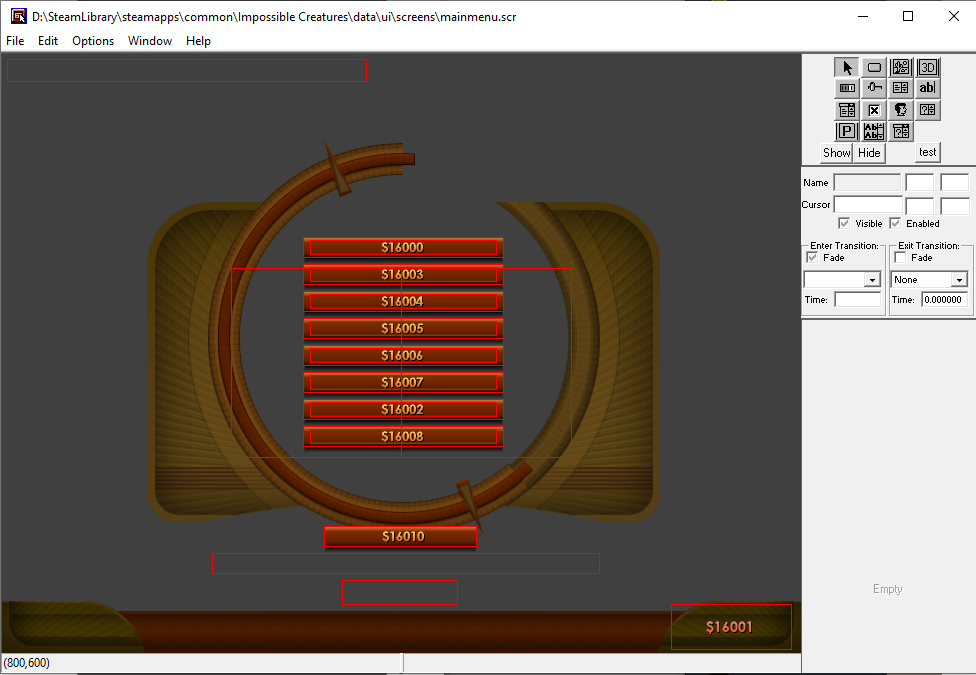Select the $16006 menu button
This screenshot has width=976, height=675.
click(403, 356)
